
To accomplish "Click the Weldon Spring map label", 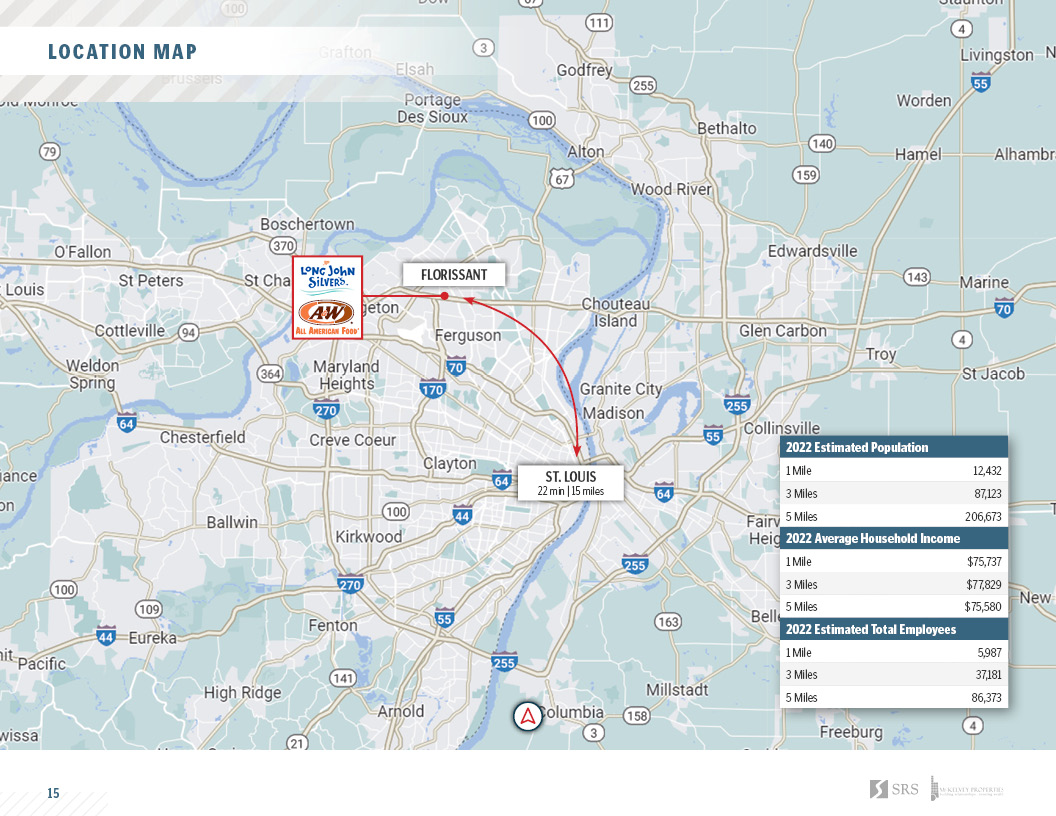I will tap(92, 374).
